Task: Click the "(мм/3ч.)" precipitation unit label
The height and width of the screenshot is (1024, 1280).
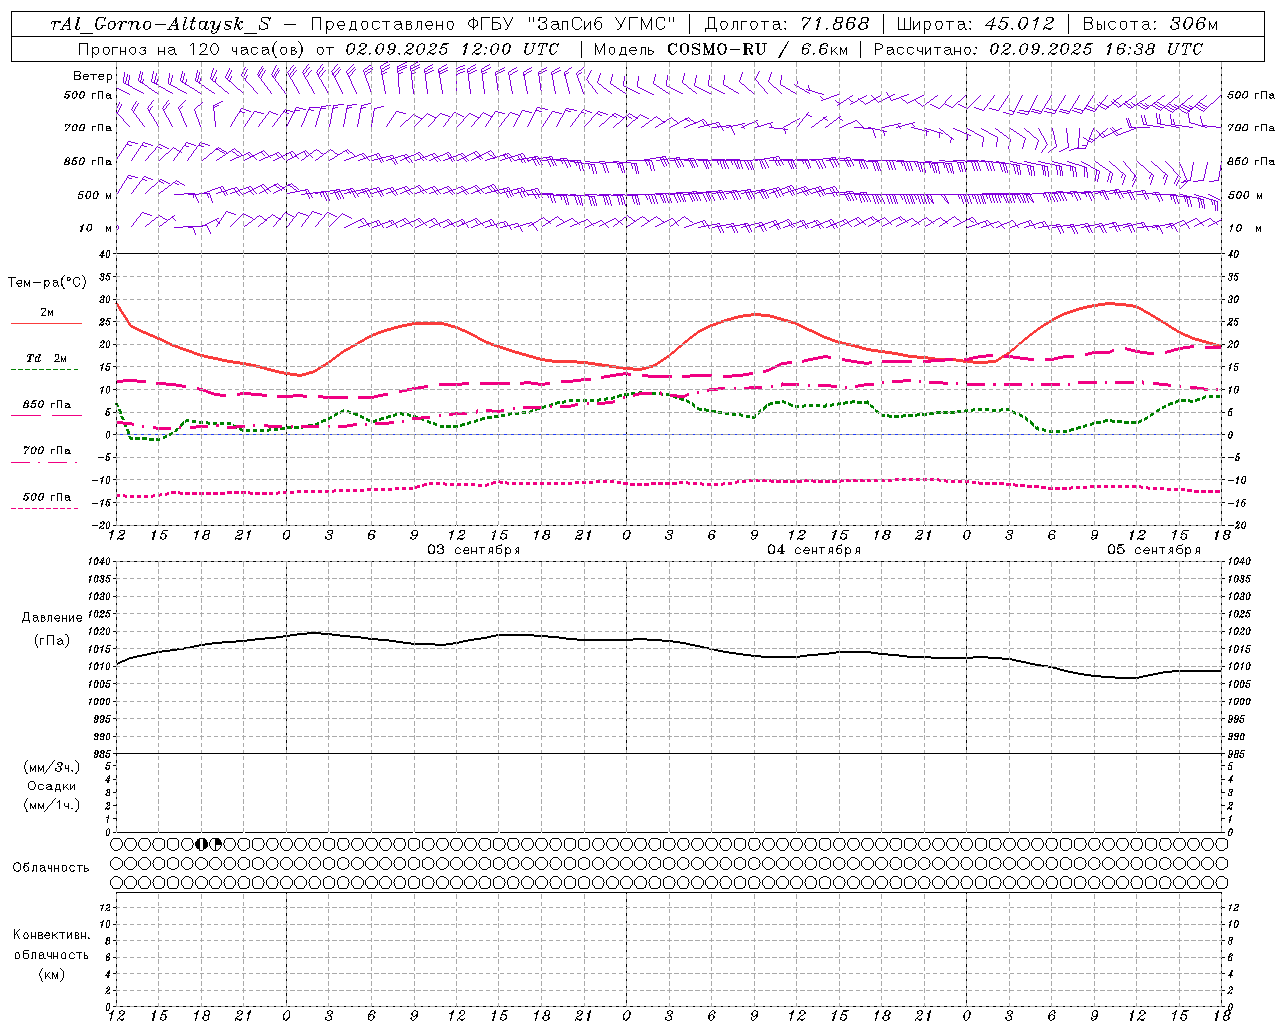Action: coord(52,767)
